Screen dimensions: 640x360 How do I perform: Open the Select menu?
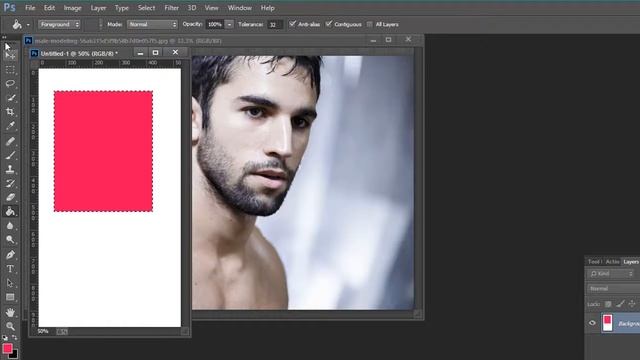[x=146, y=8]
